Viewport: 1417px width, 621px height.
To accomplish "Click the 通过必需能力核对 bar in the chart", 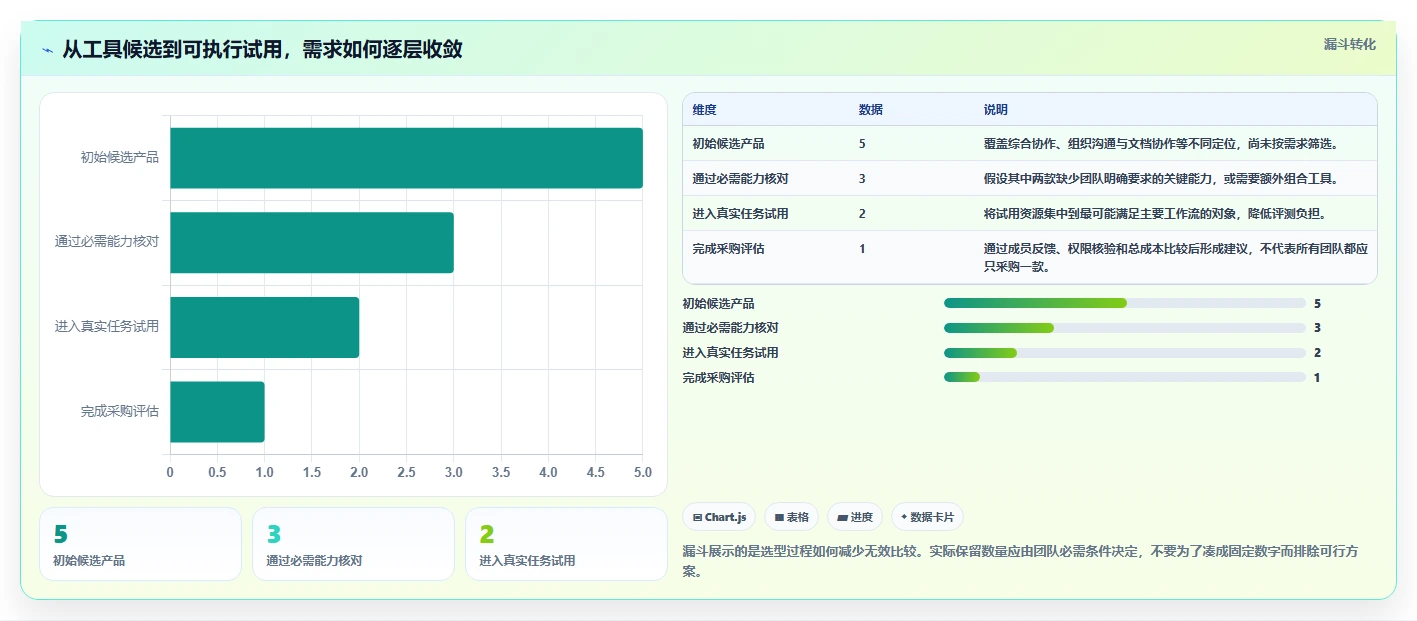I will point(312,242).
